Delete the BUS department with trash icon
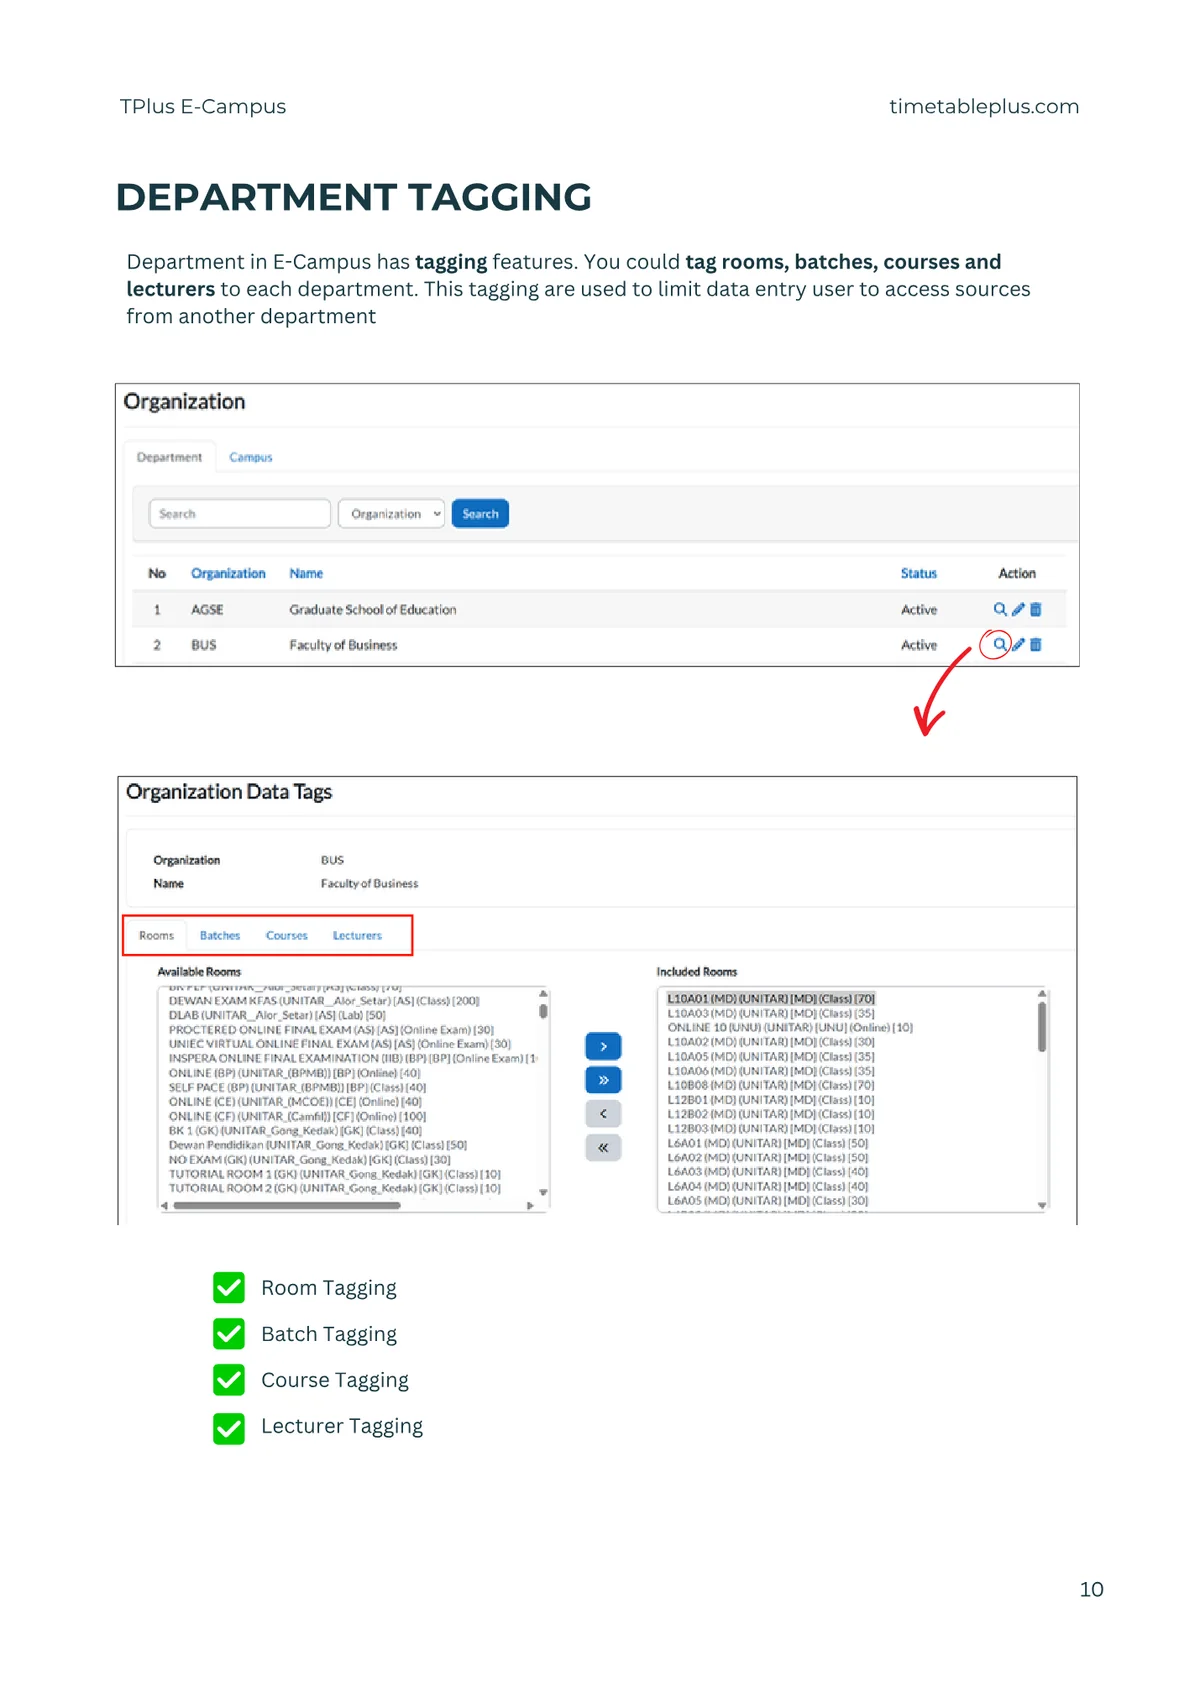This screenshot has height=1697, width=1200. coord(1035,645)
